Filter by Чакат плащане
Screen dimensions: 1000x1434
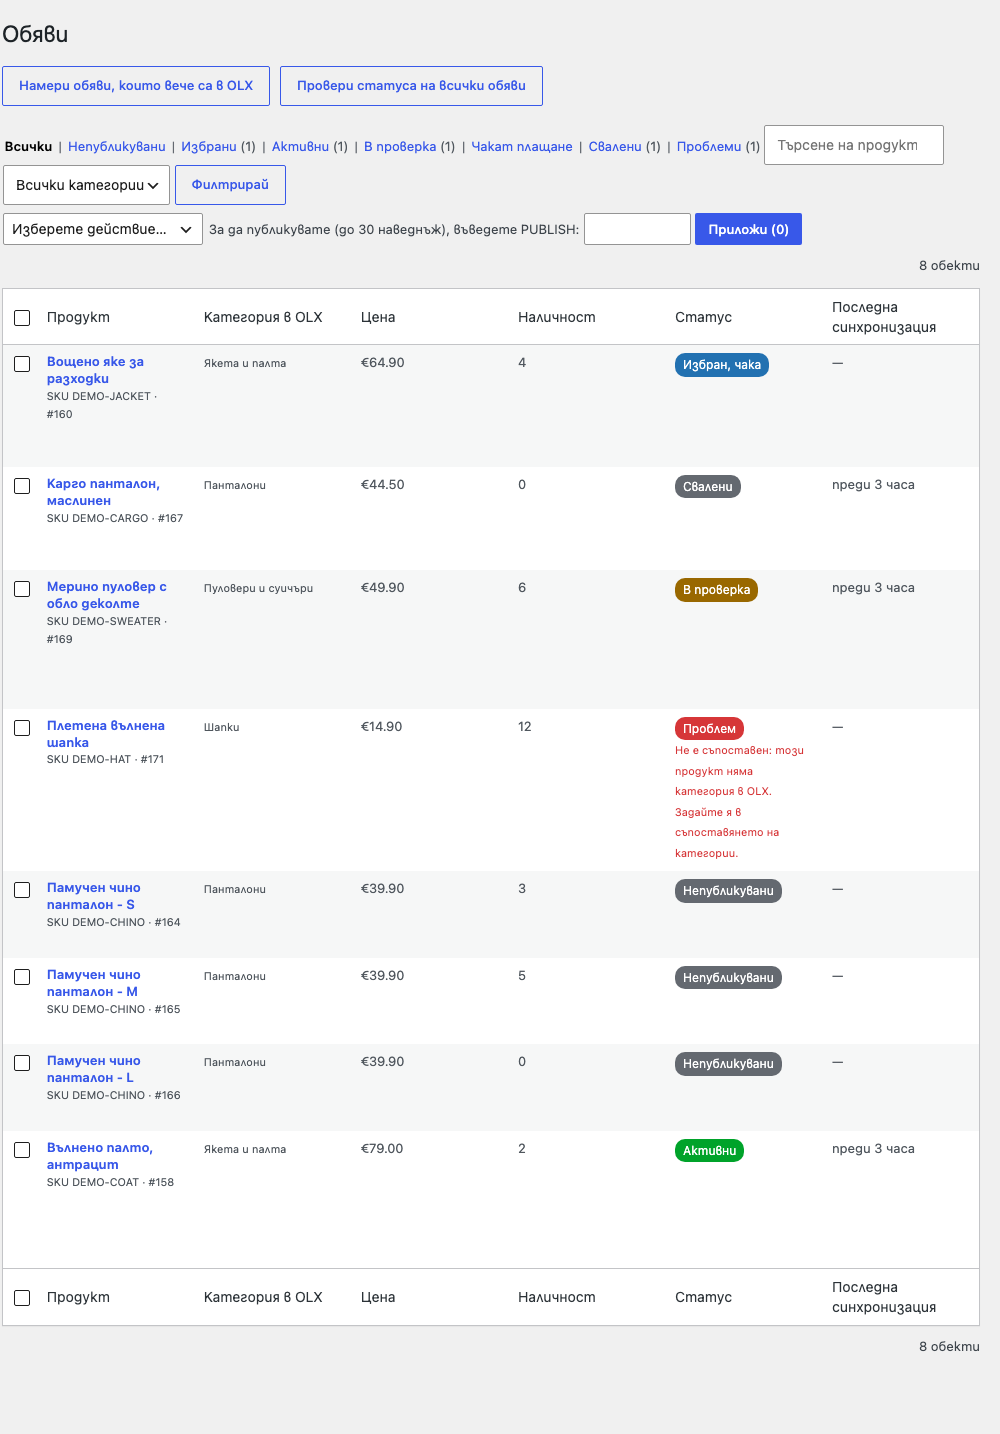pos(522,146)
